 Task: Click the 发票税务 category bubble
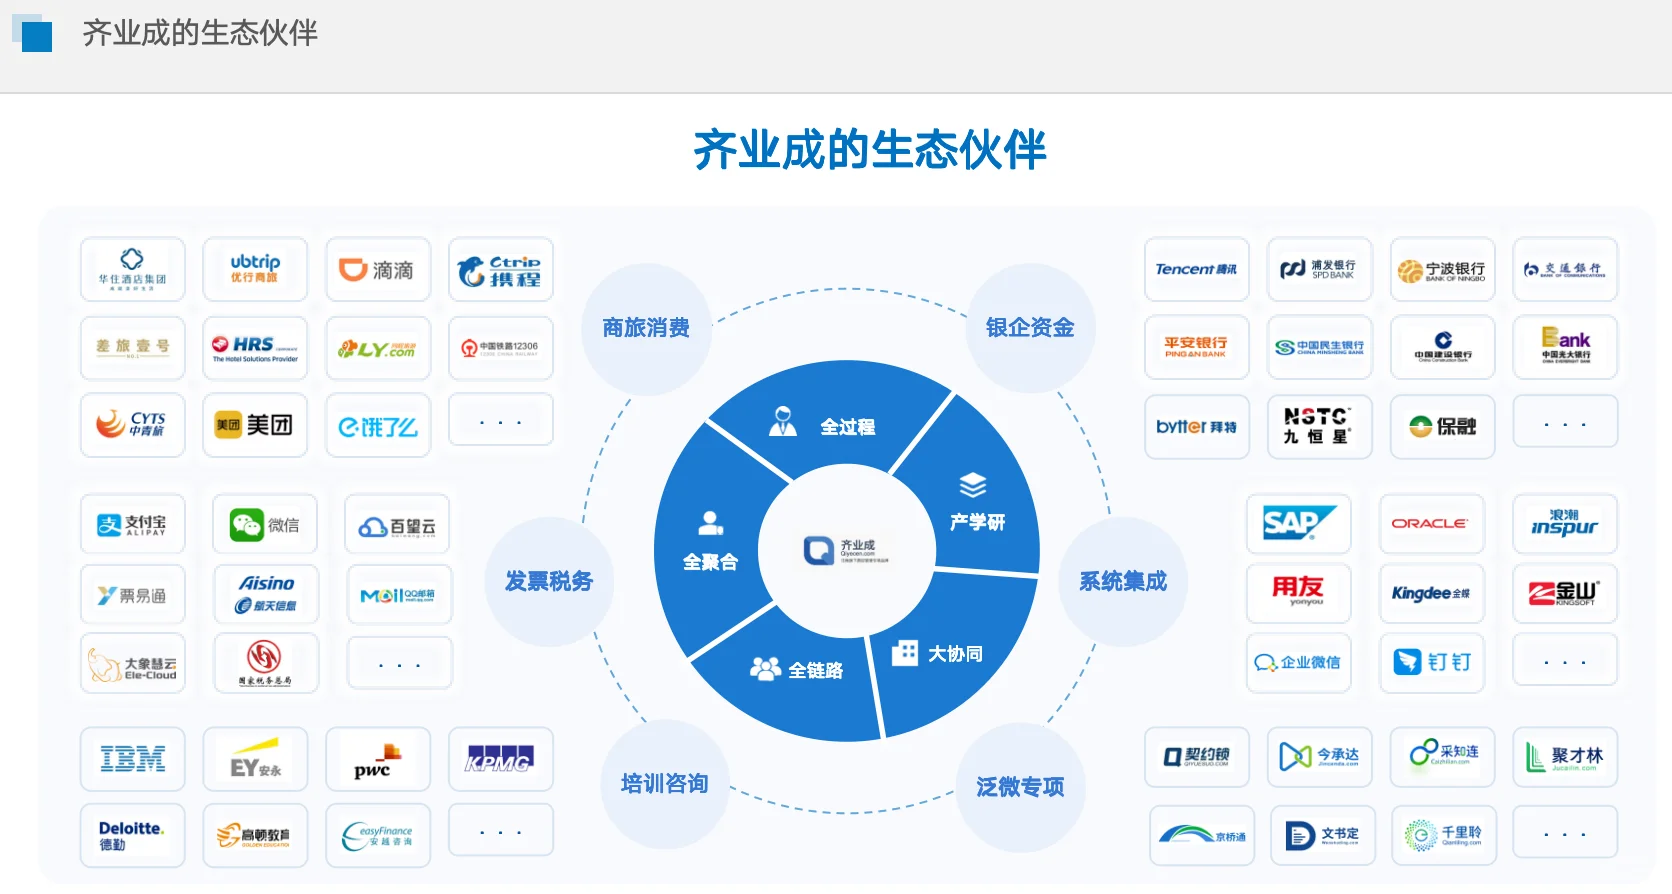(x=549, y=582)
